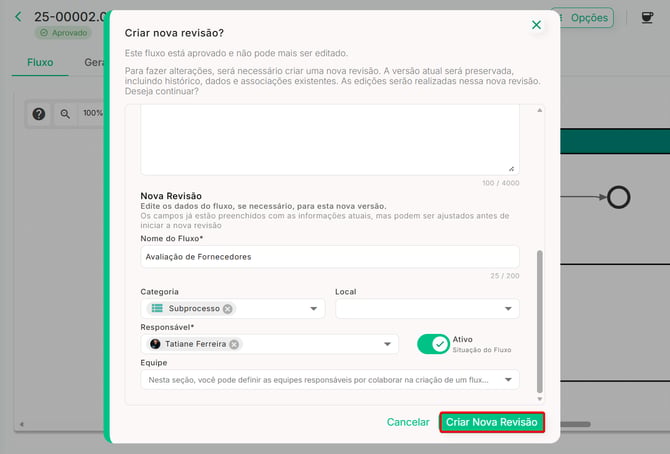Open the help question mark icon

pyautogui.click(x=39, y=114)
